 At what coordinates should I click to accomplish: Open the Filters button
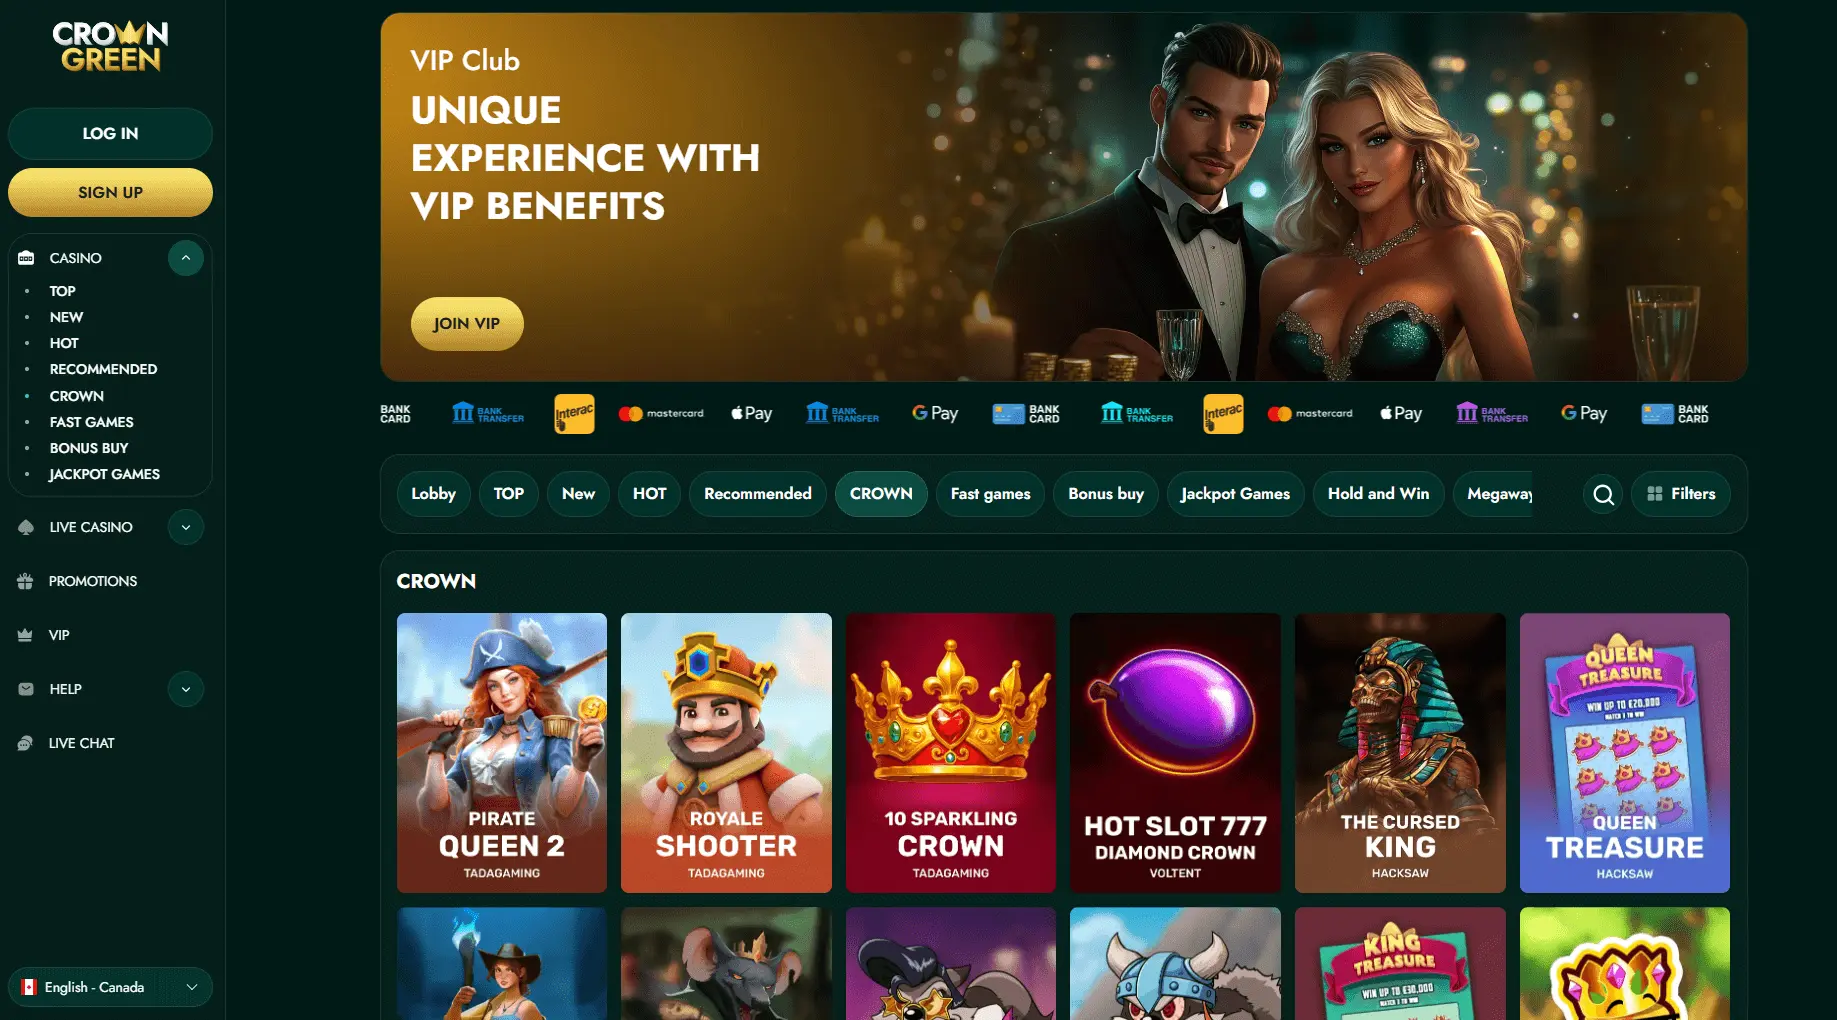coord(1681,494)
